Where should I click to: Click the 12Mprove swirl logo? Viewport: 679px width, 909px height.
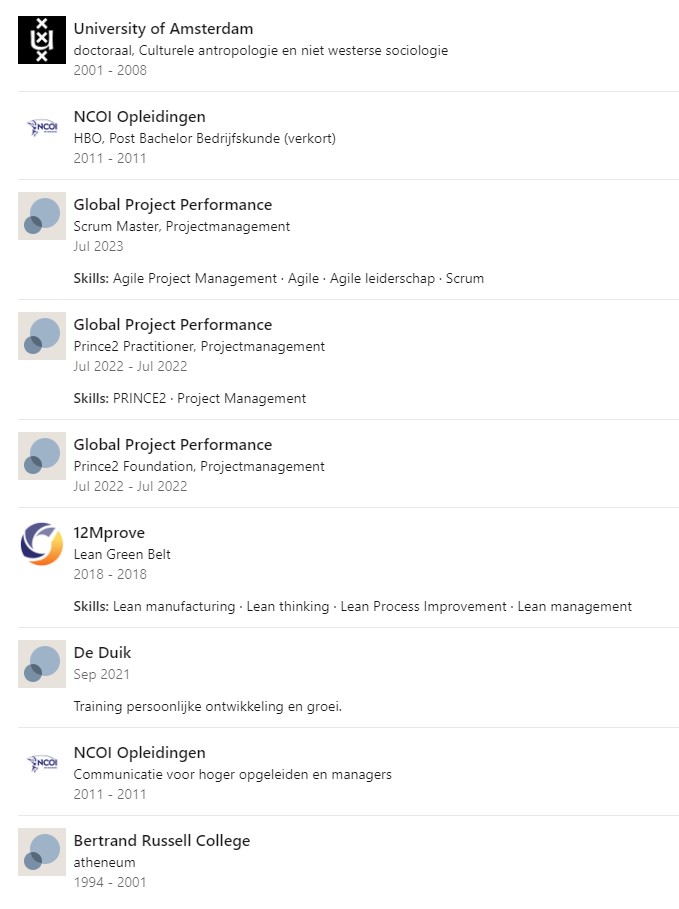point(42,544)
